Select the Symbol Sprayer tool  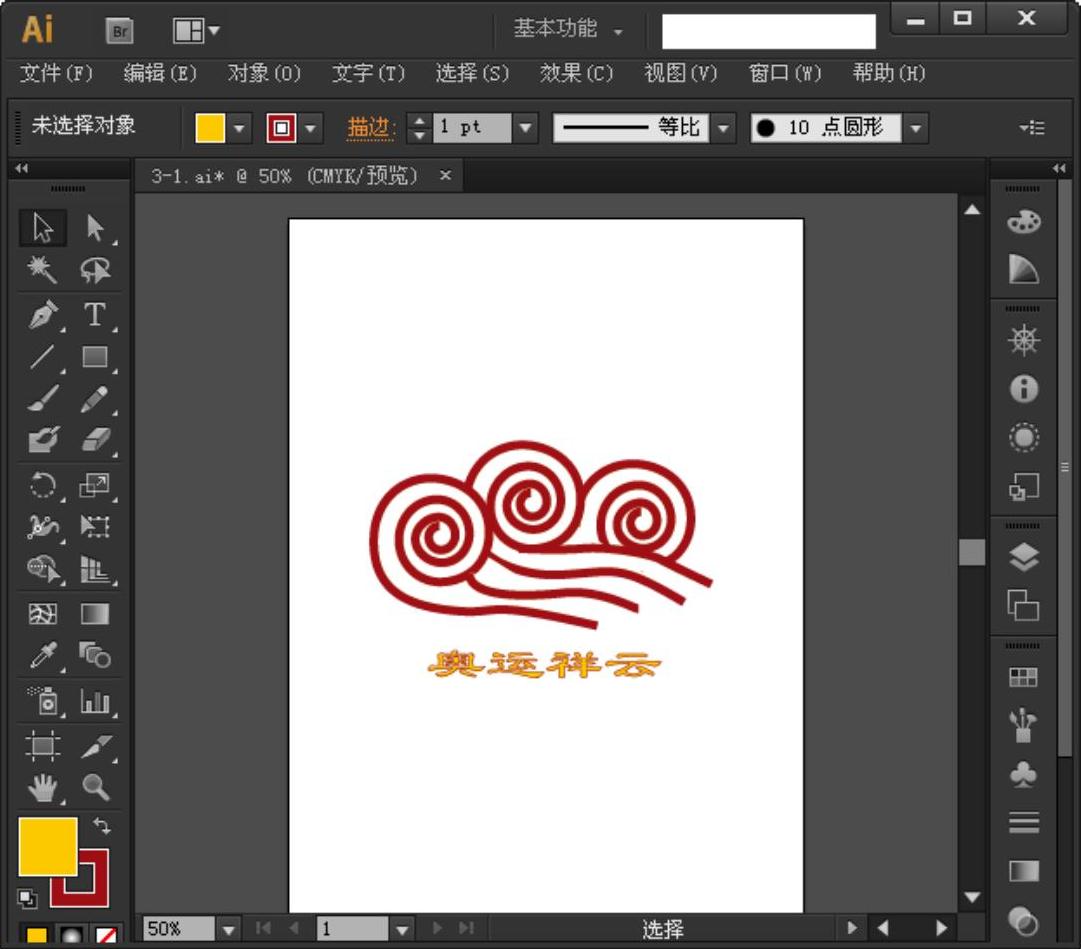(43, 701)
